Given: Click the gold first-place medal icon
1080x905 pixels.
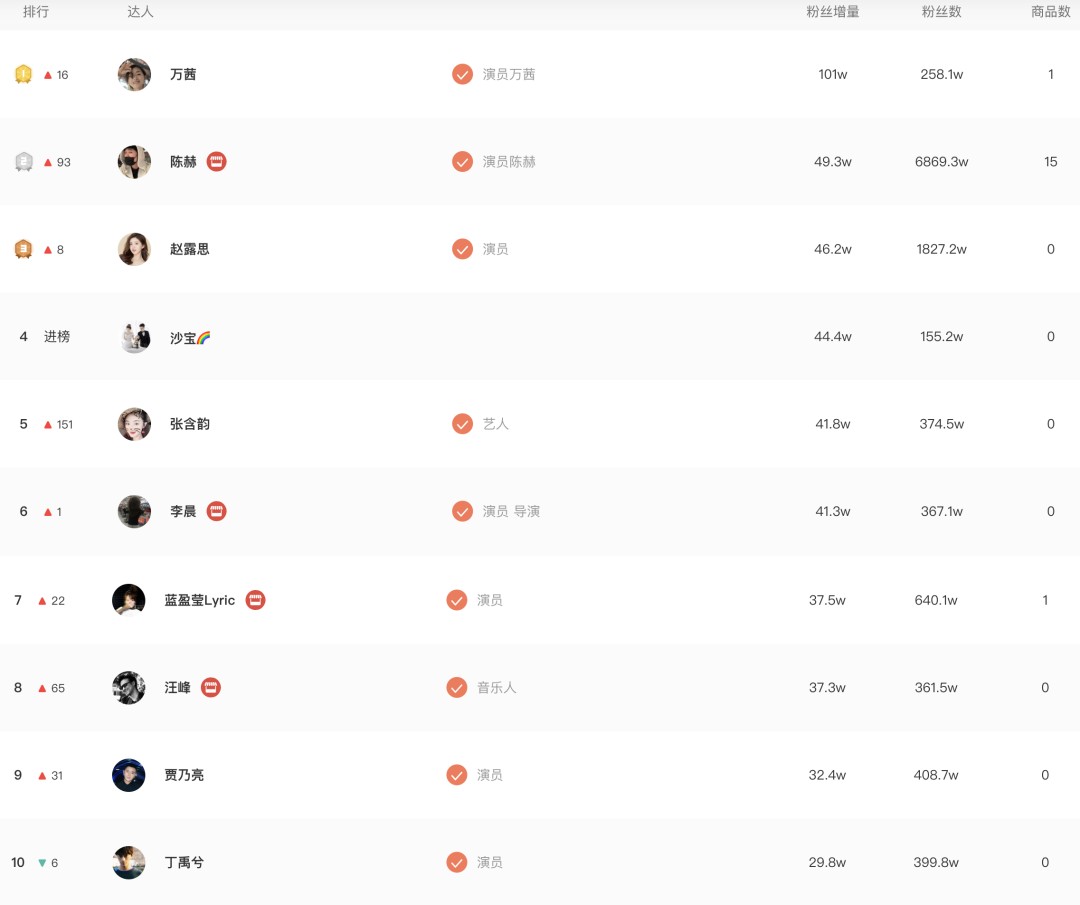Looking at the screenshot, I should [x=23, y=74].
